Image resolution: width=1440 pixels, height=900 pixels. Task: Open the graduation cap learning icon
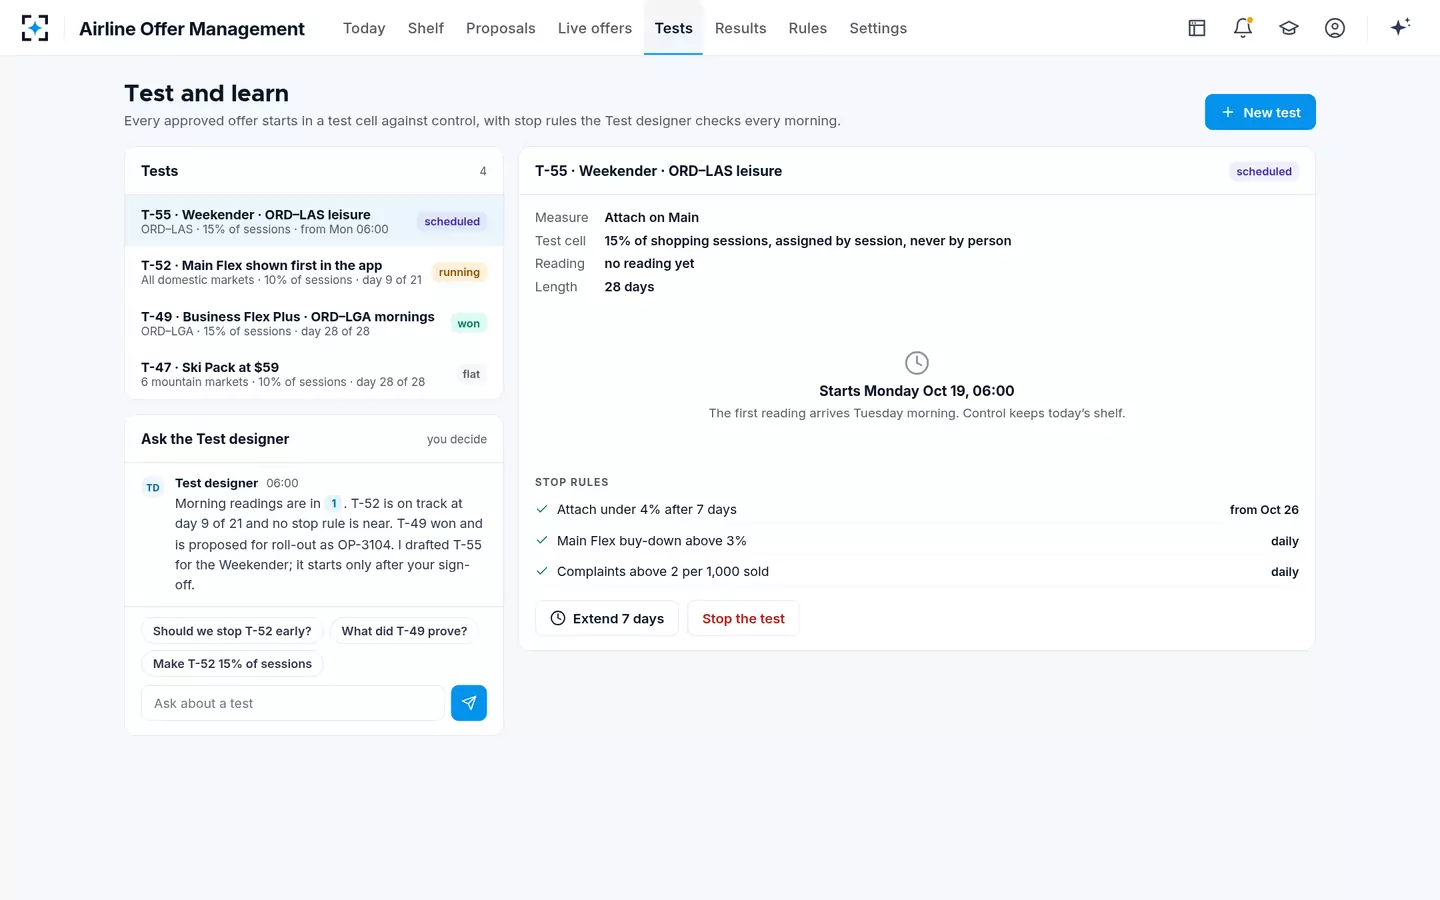(1289, 28)
